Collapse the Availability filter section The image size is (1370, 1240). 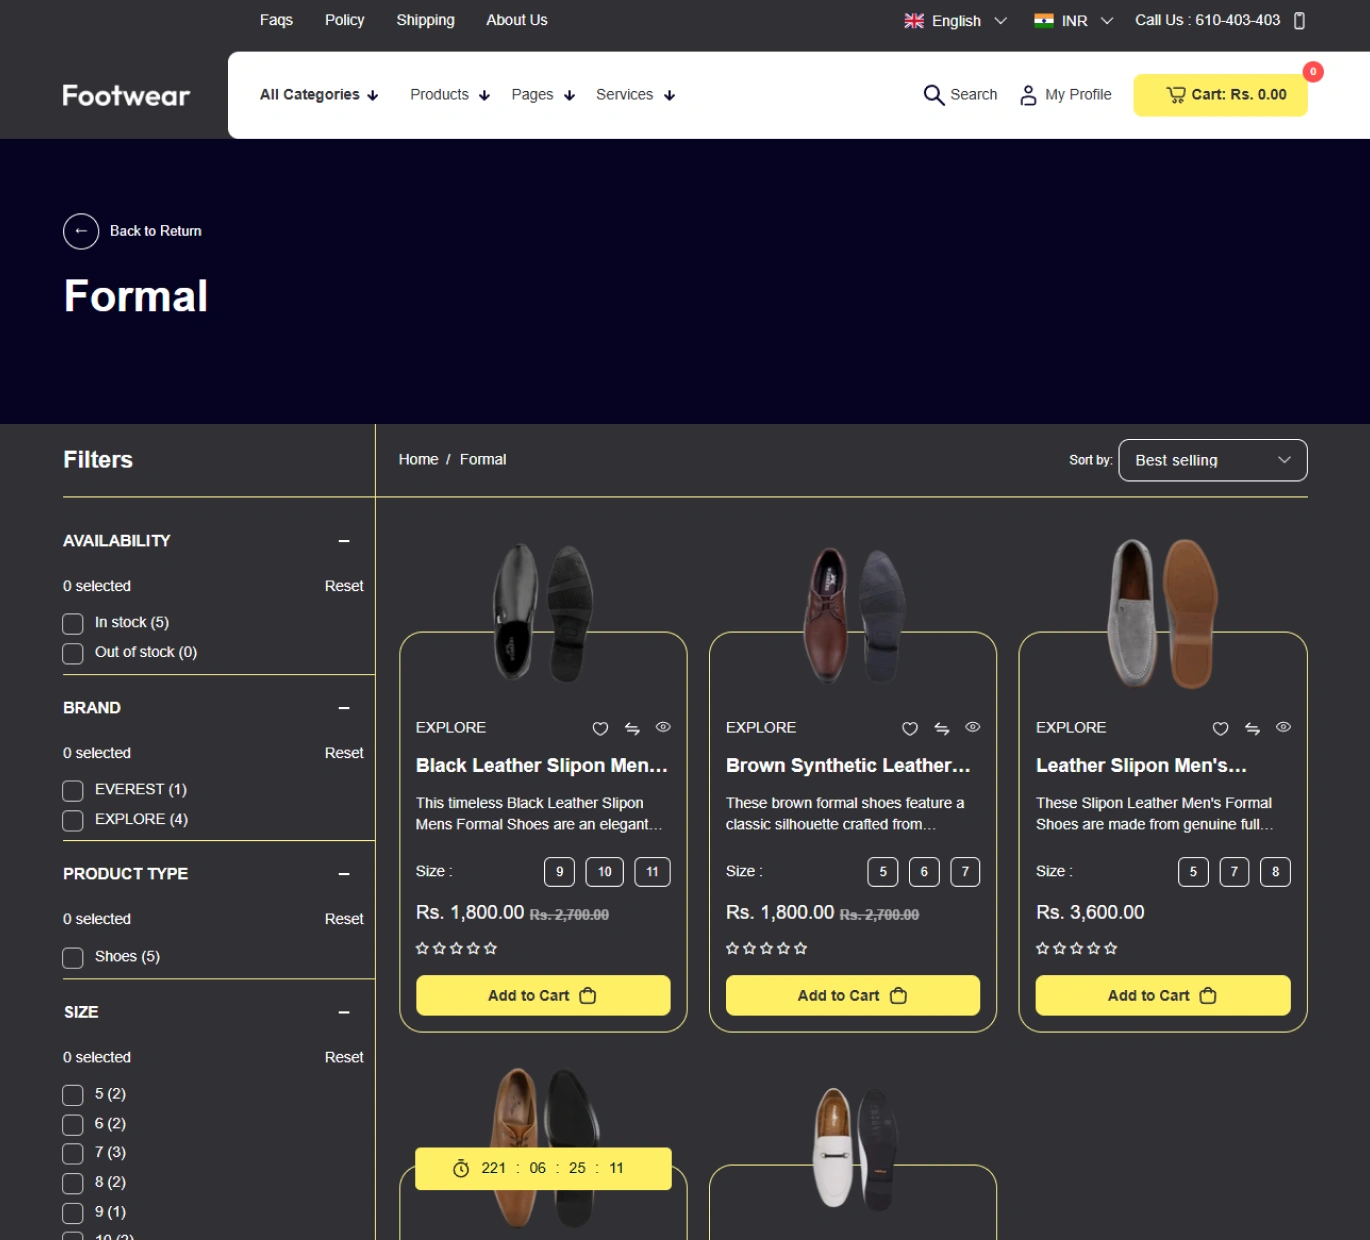pyautogui.click(x=344, y=541)
